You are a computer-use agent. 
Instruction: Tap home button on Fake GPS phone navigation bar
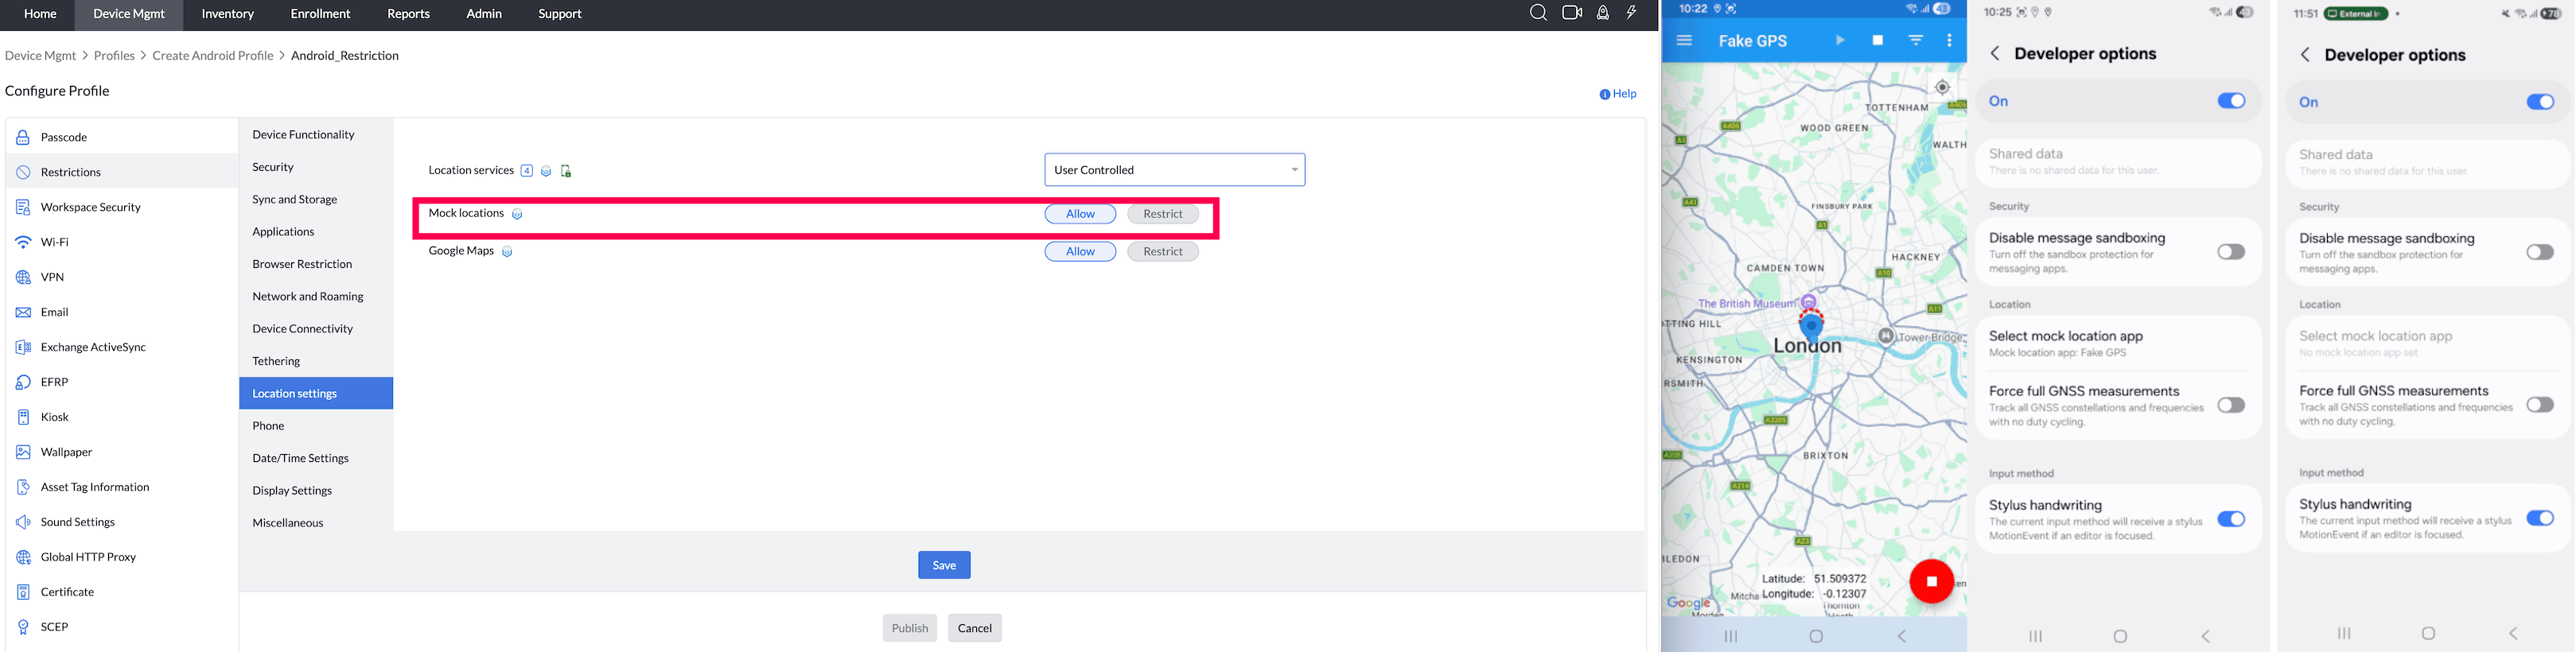1817,636
